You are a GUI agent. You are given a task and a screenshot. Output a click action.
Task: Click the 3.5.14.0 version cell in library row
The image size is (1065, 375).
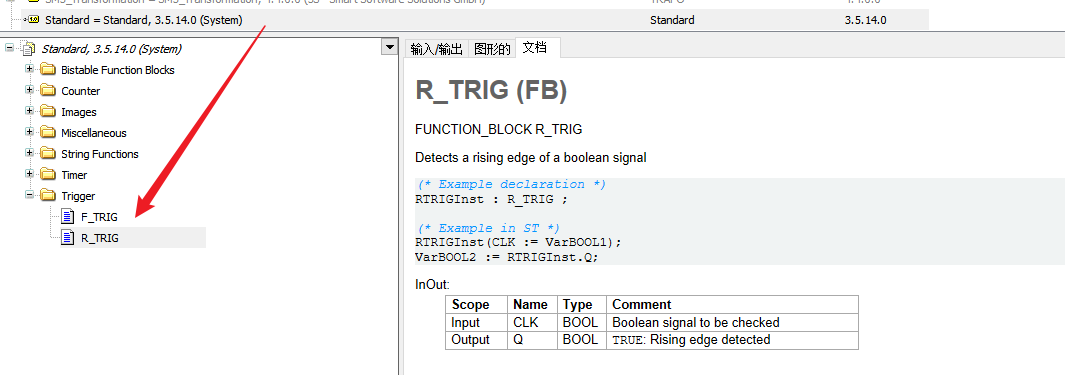click(865, 20)
